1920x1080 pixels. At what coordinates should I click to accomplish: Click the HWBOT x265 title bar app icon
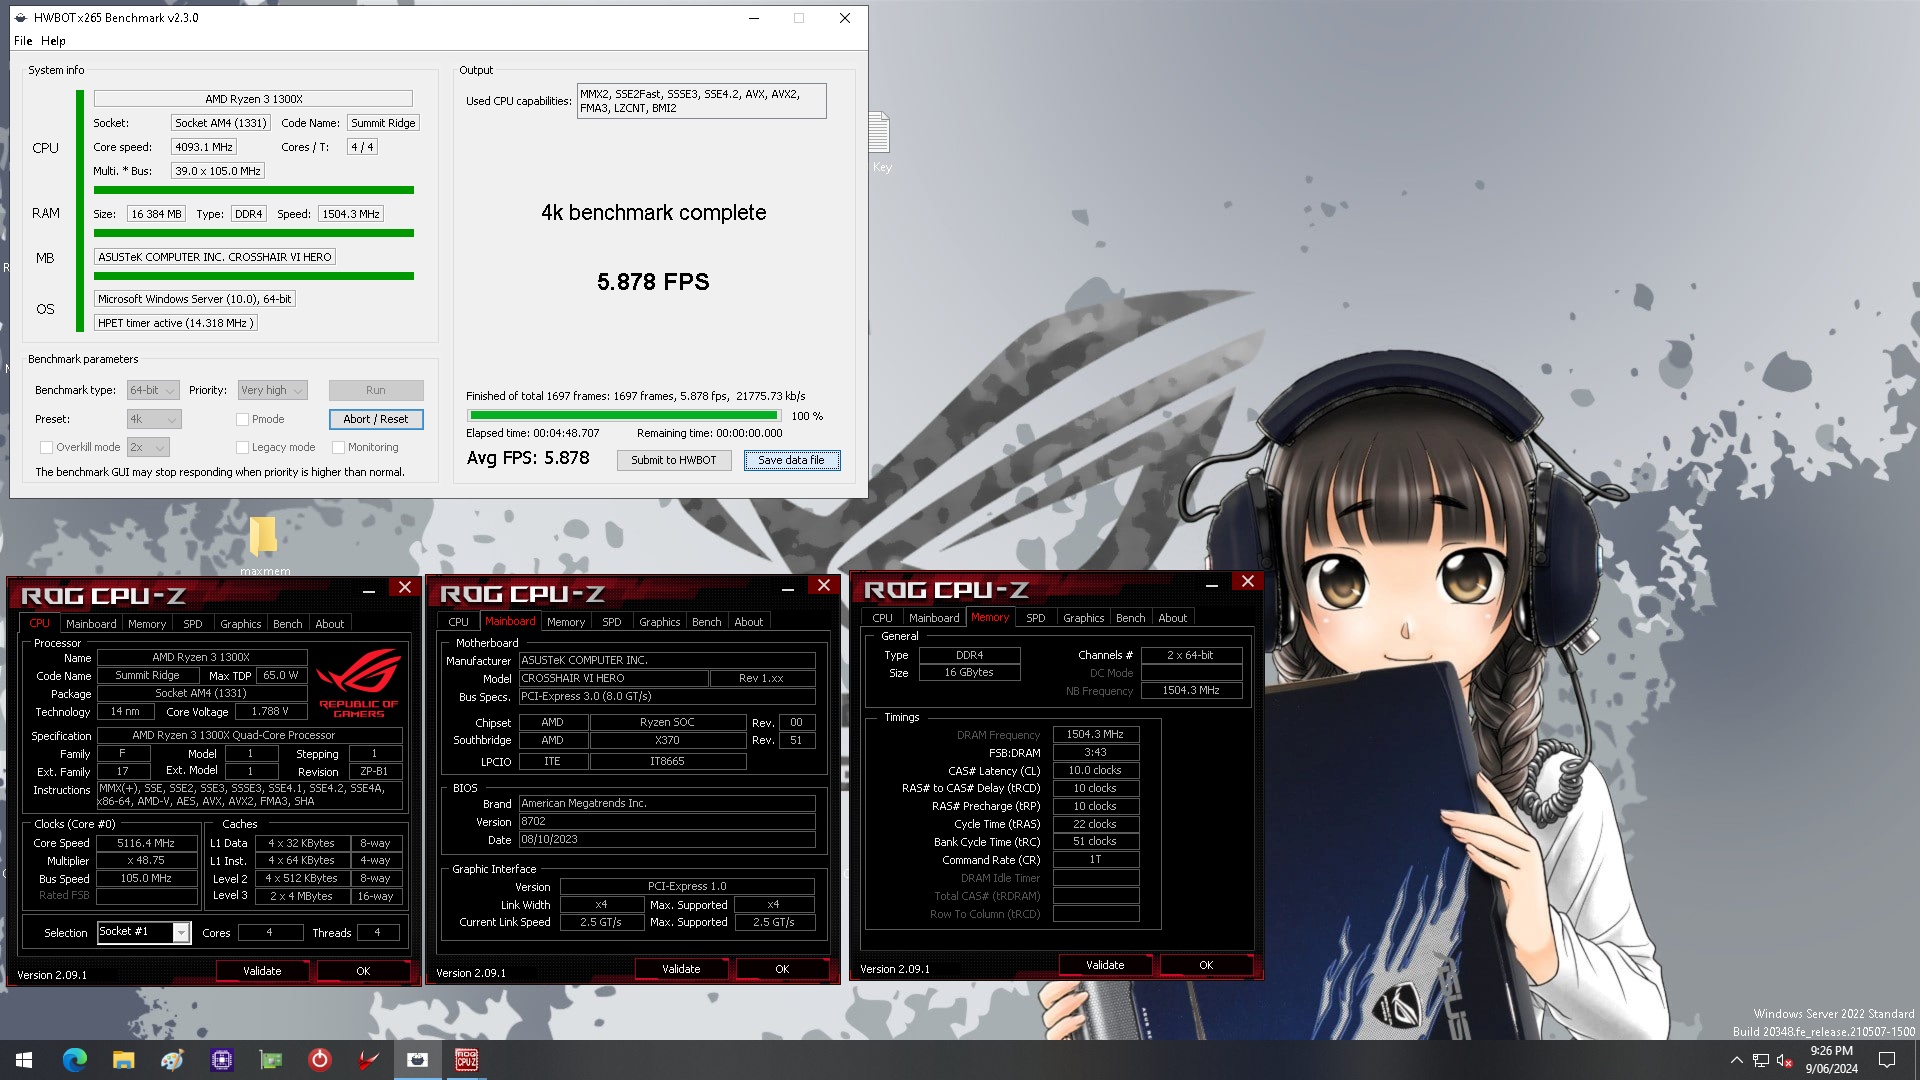coord(21,18)
